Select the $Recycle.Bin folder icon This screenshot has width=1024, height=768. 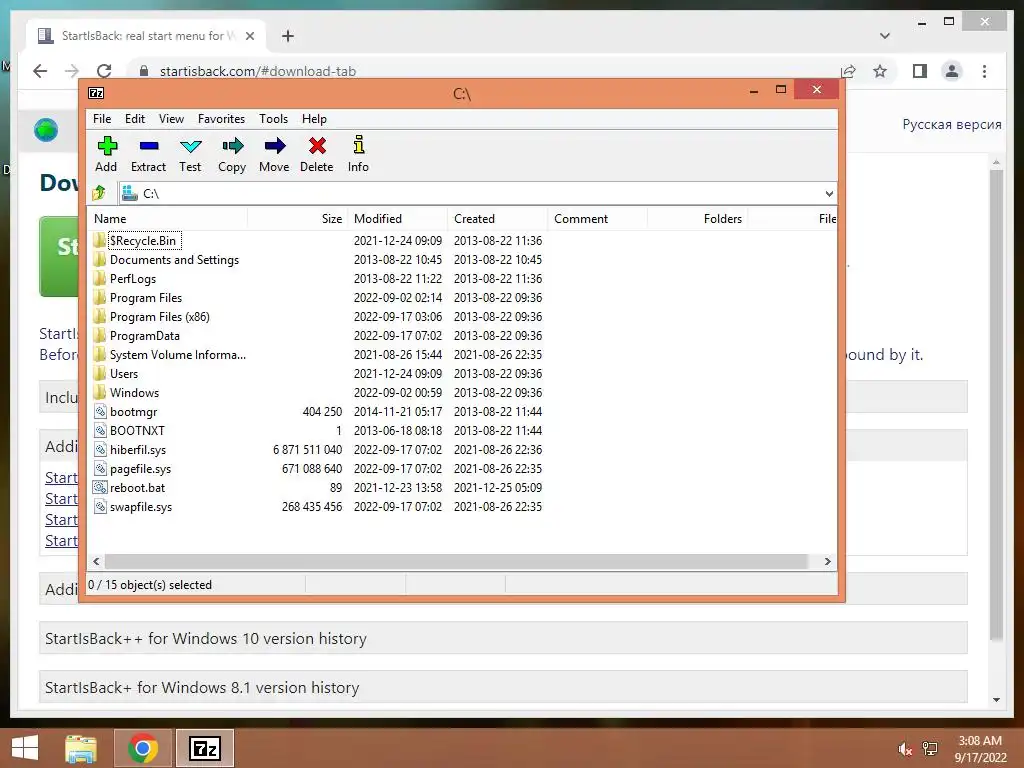click(x=99, y=240)
